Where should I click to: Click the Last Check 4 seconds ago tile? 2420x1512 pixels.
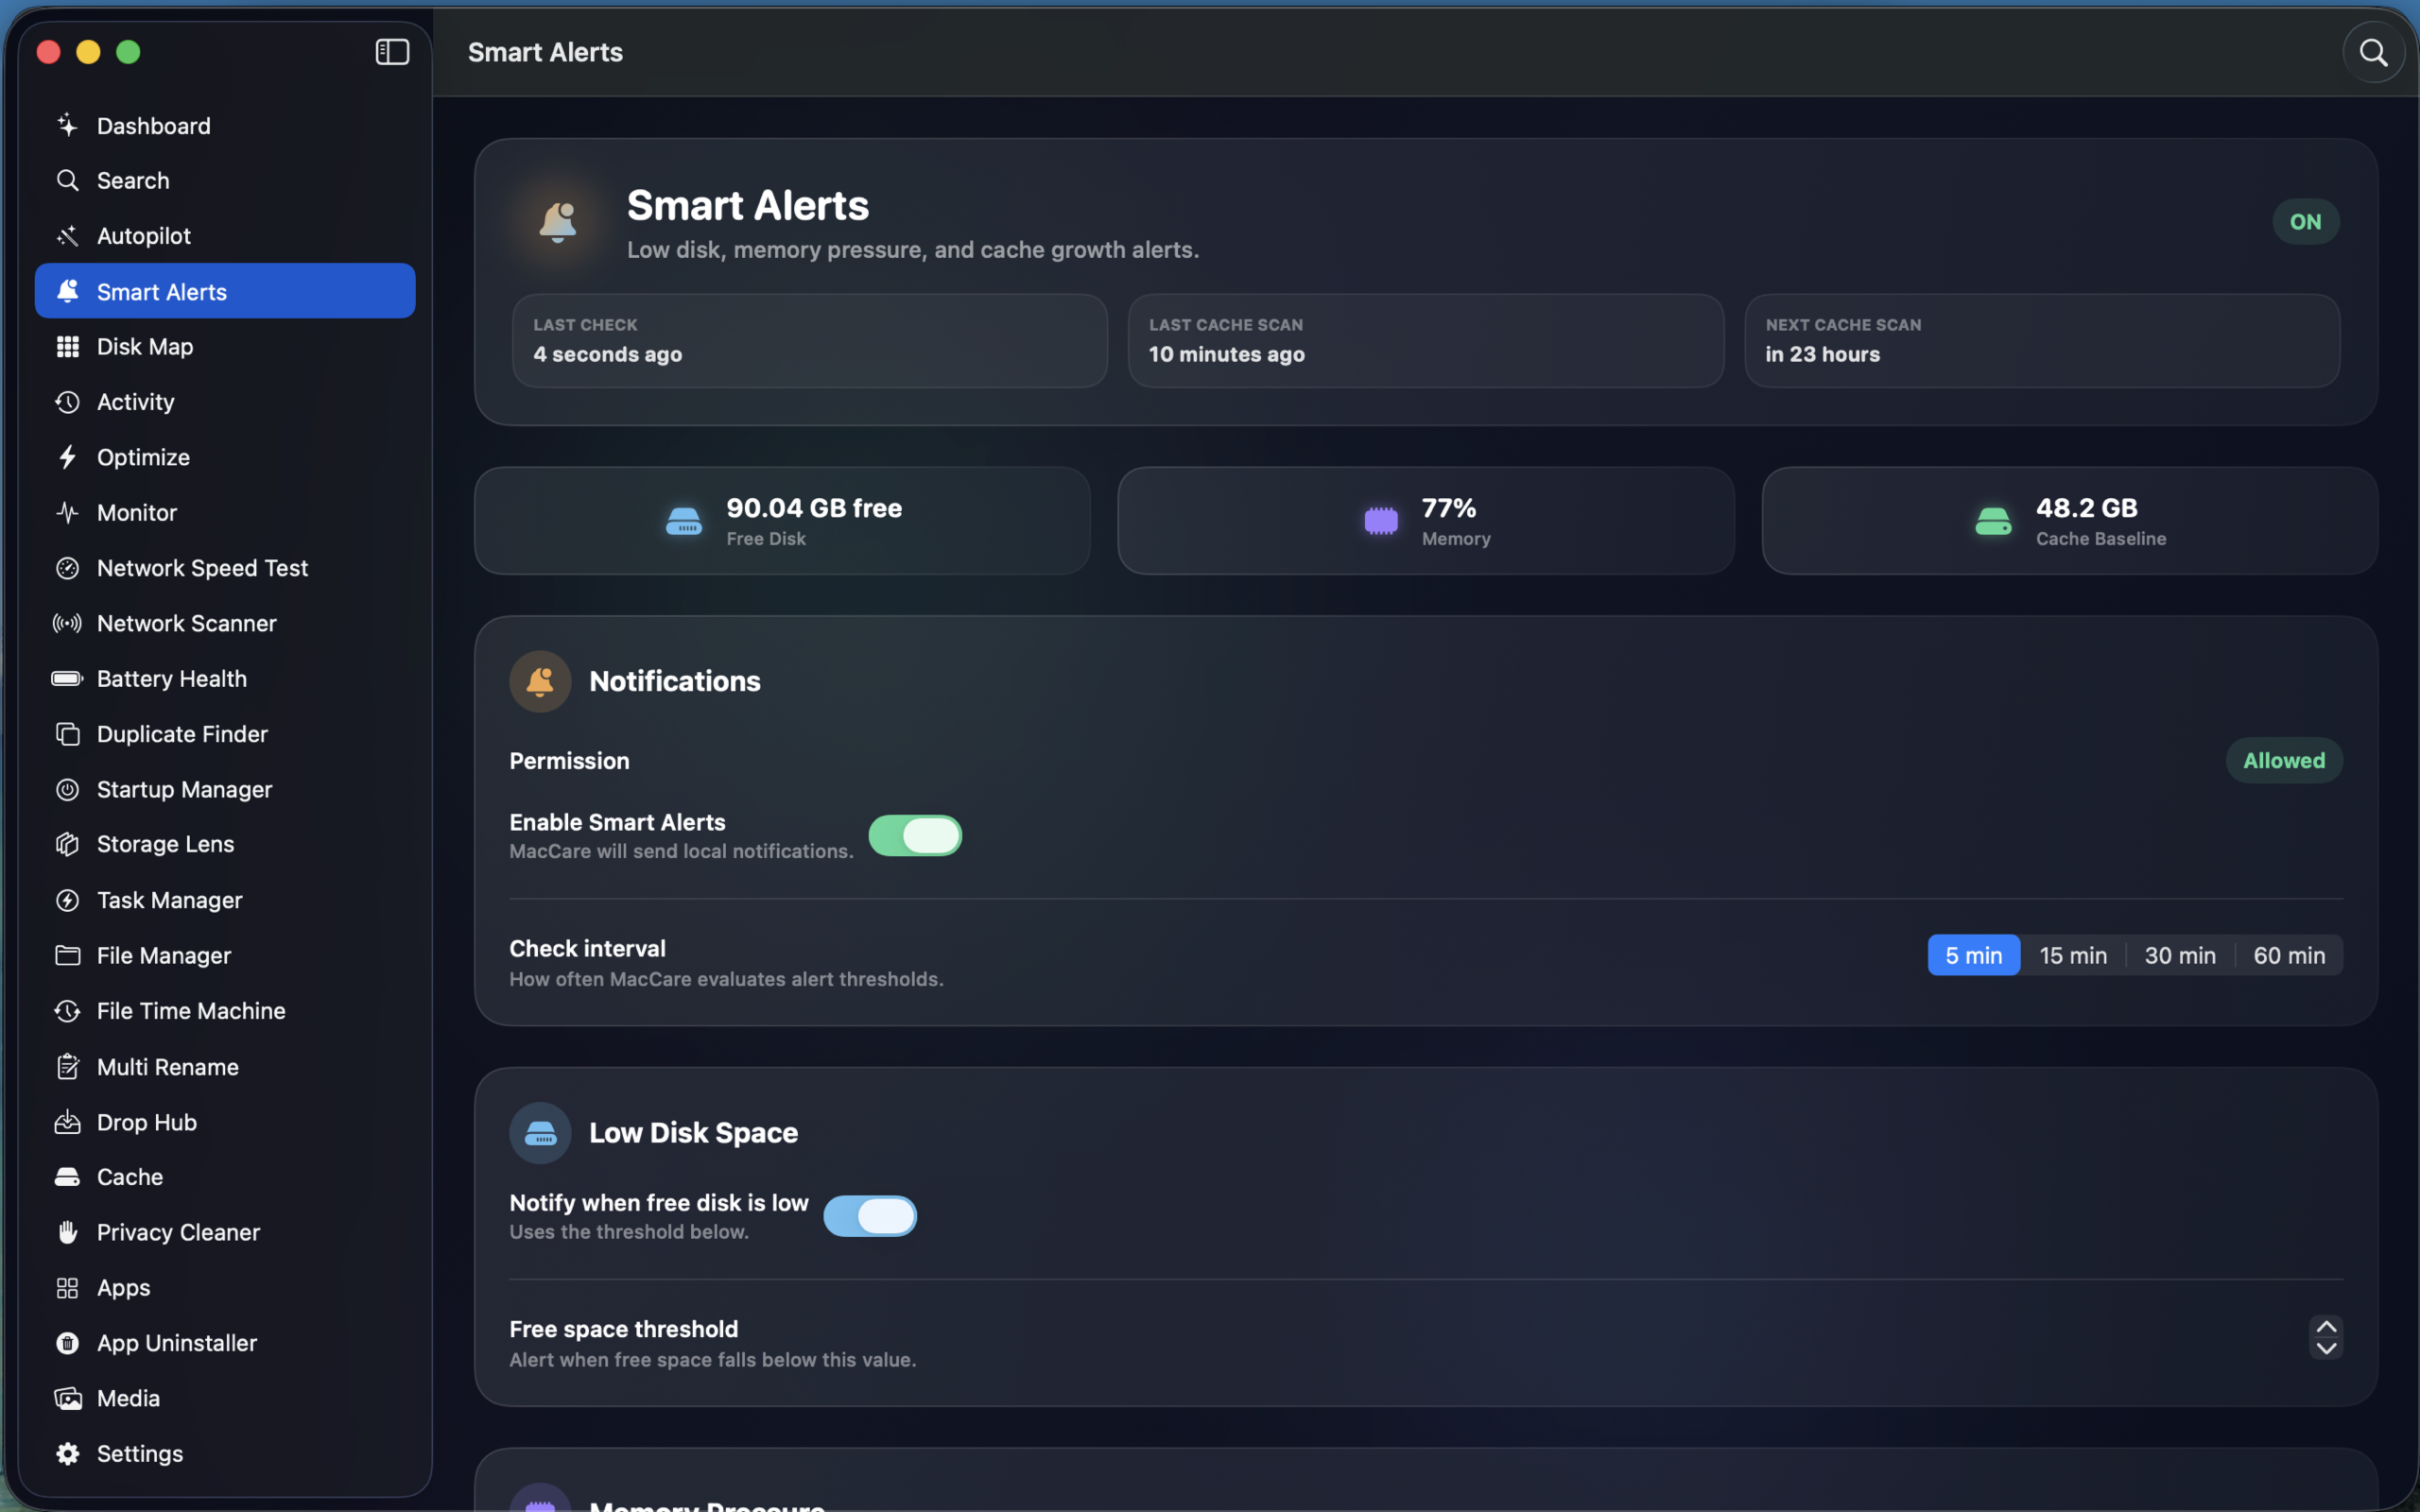pos(809,340)
